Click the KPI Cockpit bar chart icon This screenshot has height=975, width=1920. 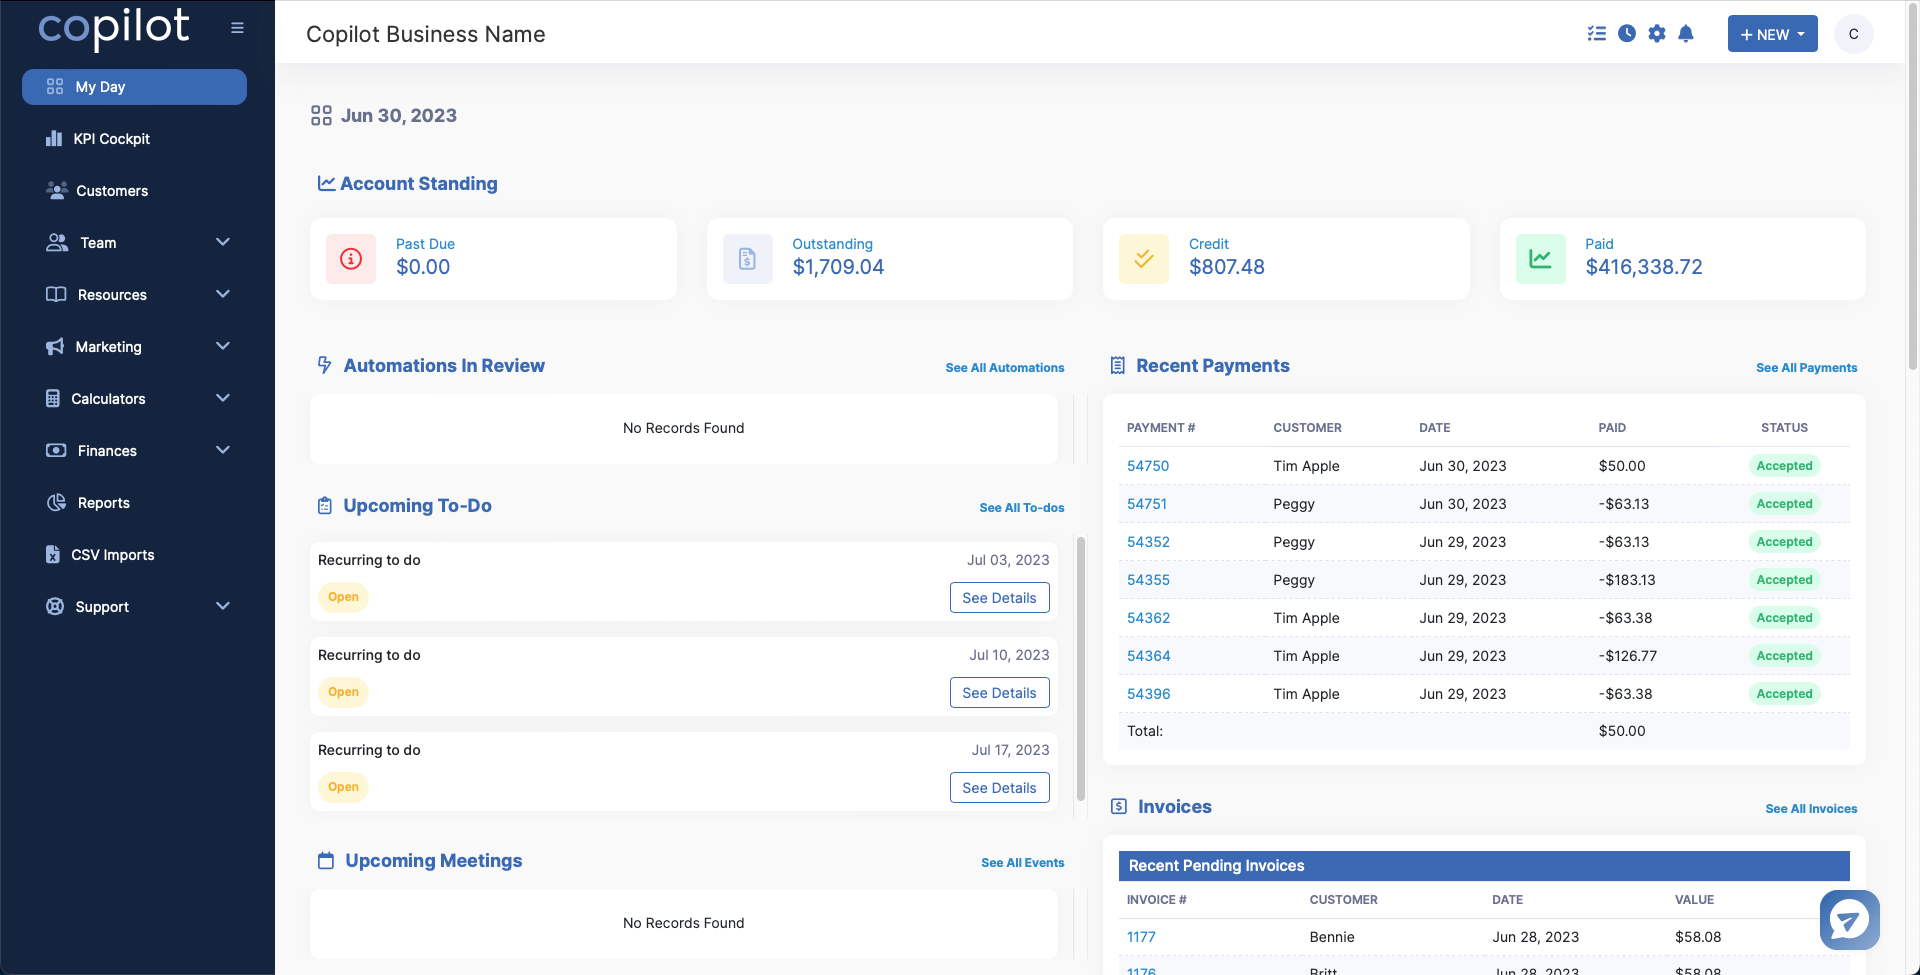tap(54, 139)
